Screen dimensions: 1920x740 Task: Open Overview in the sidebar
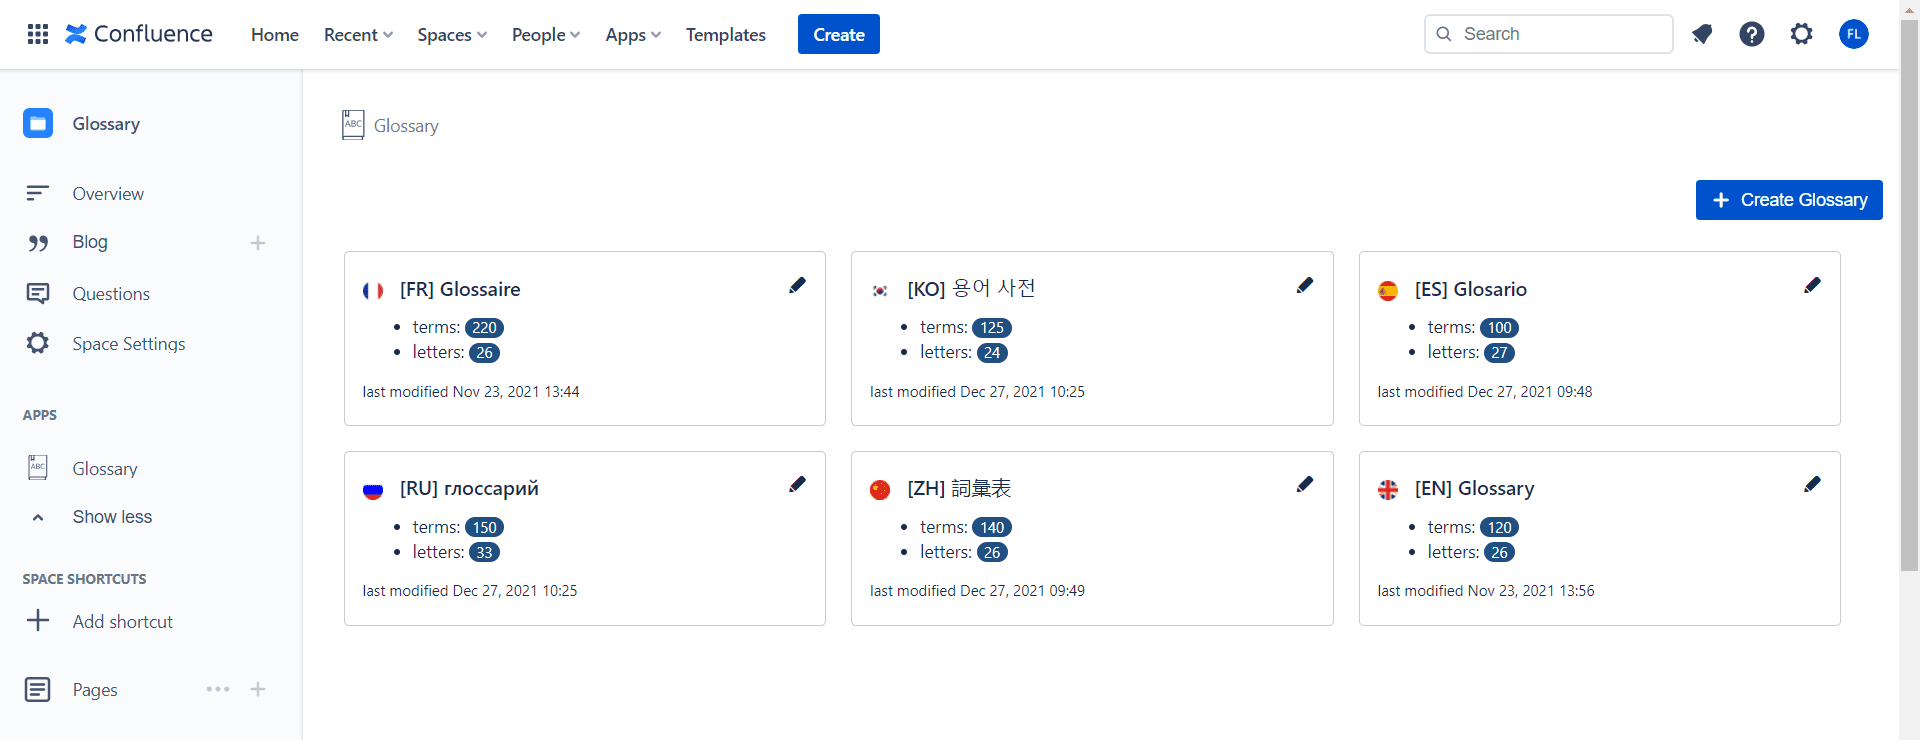[x=108, y=194]
